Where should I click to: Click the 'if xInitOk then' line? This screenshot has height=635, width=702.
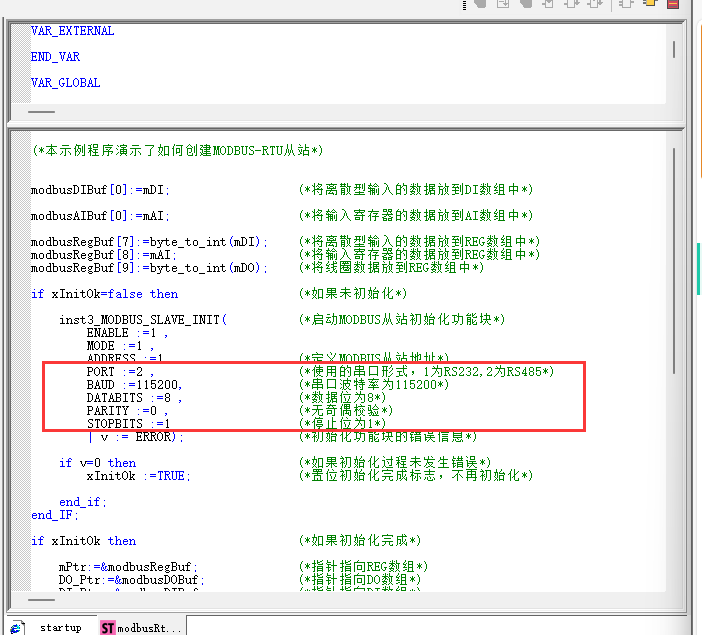[x=84, y=541]
